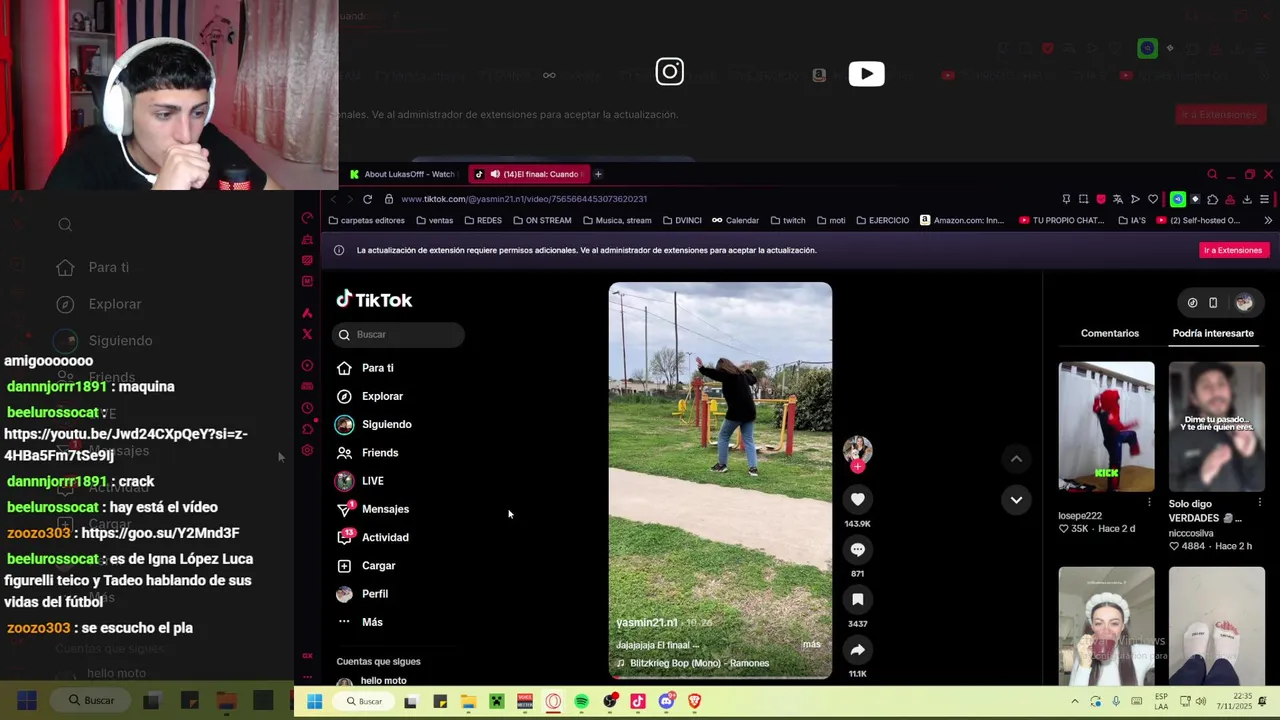Open TikTok app from the taskbar
Image resolution: width=1280 pixels, height=720 pixels.
pos(638,702)
